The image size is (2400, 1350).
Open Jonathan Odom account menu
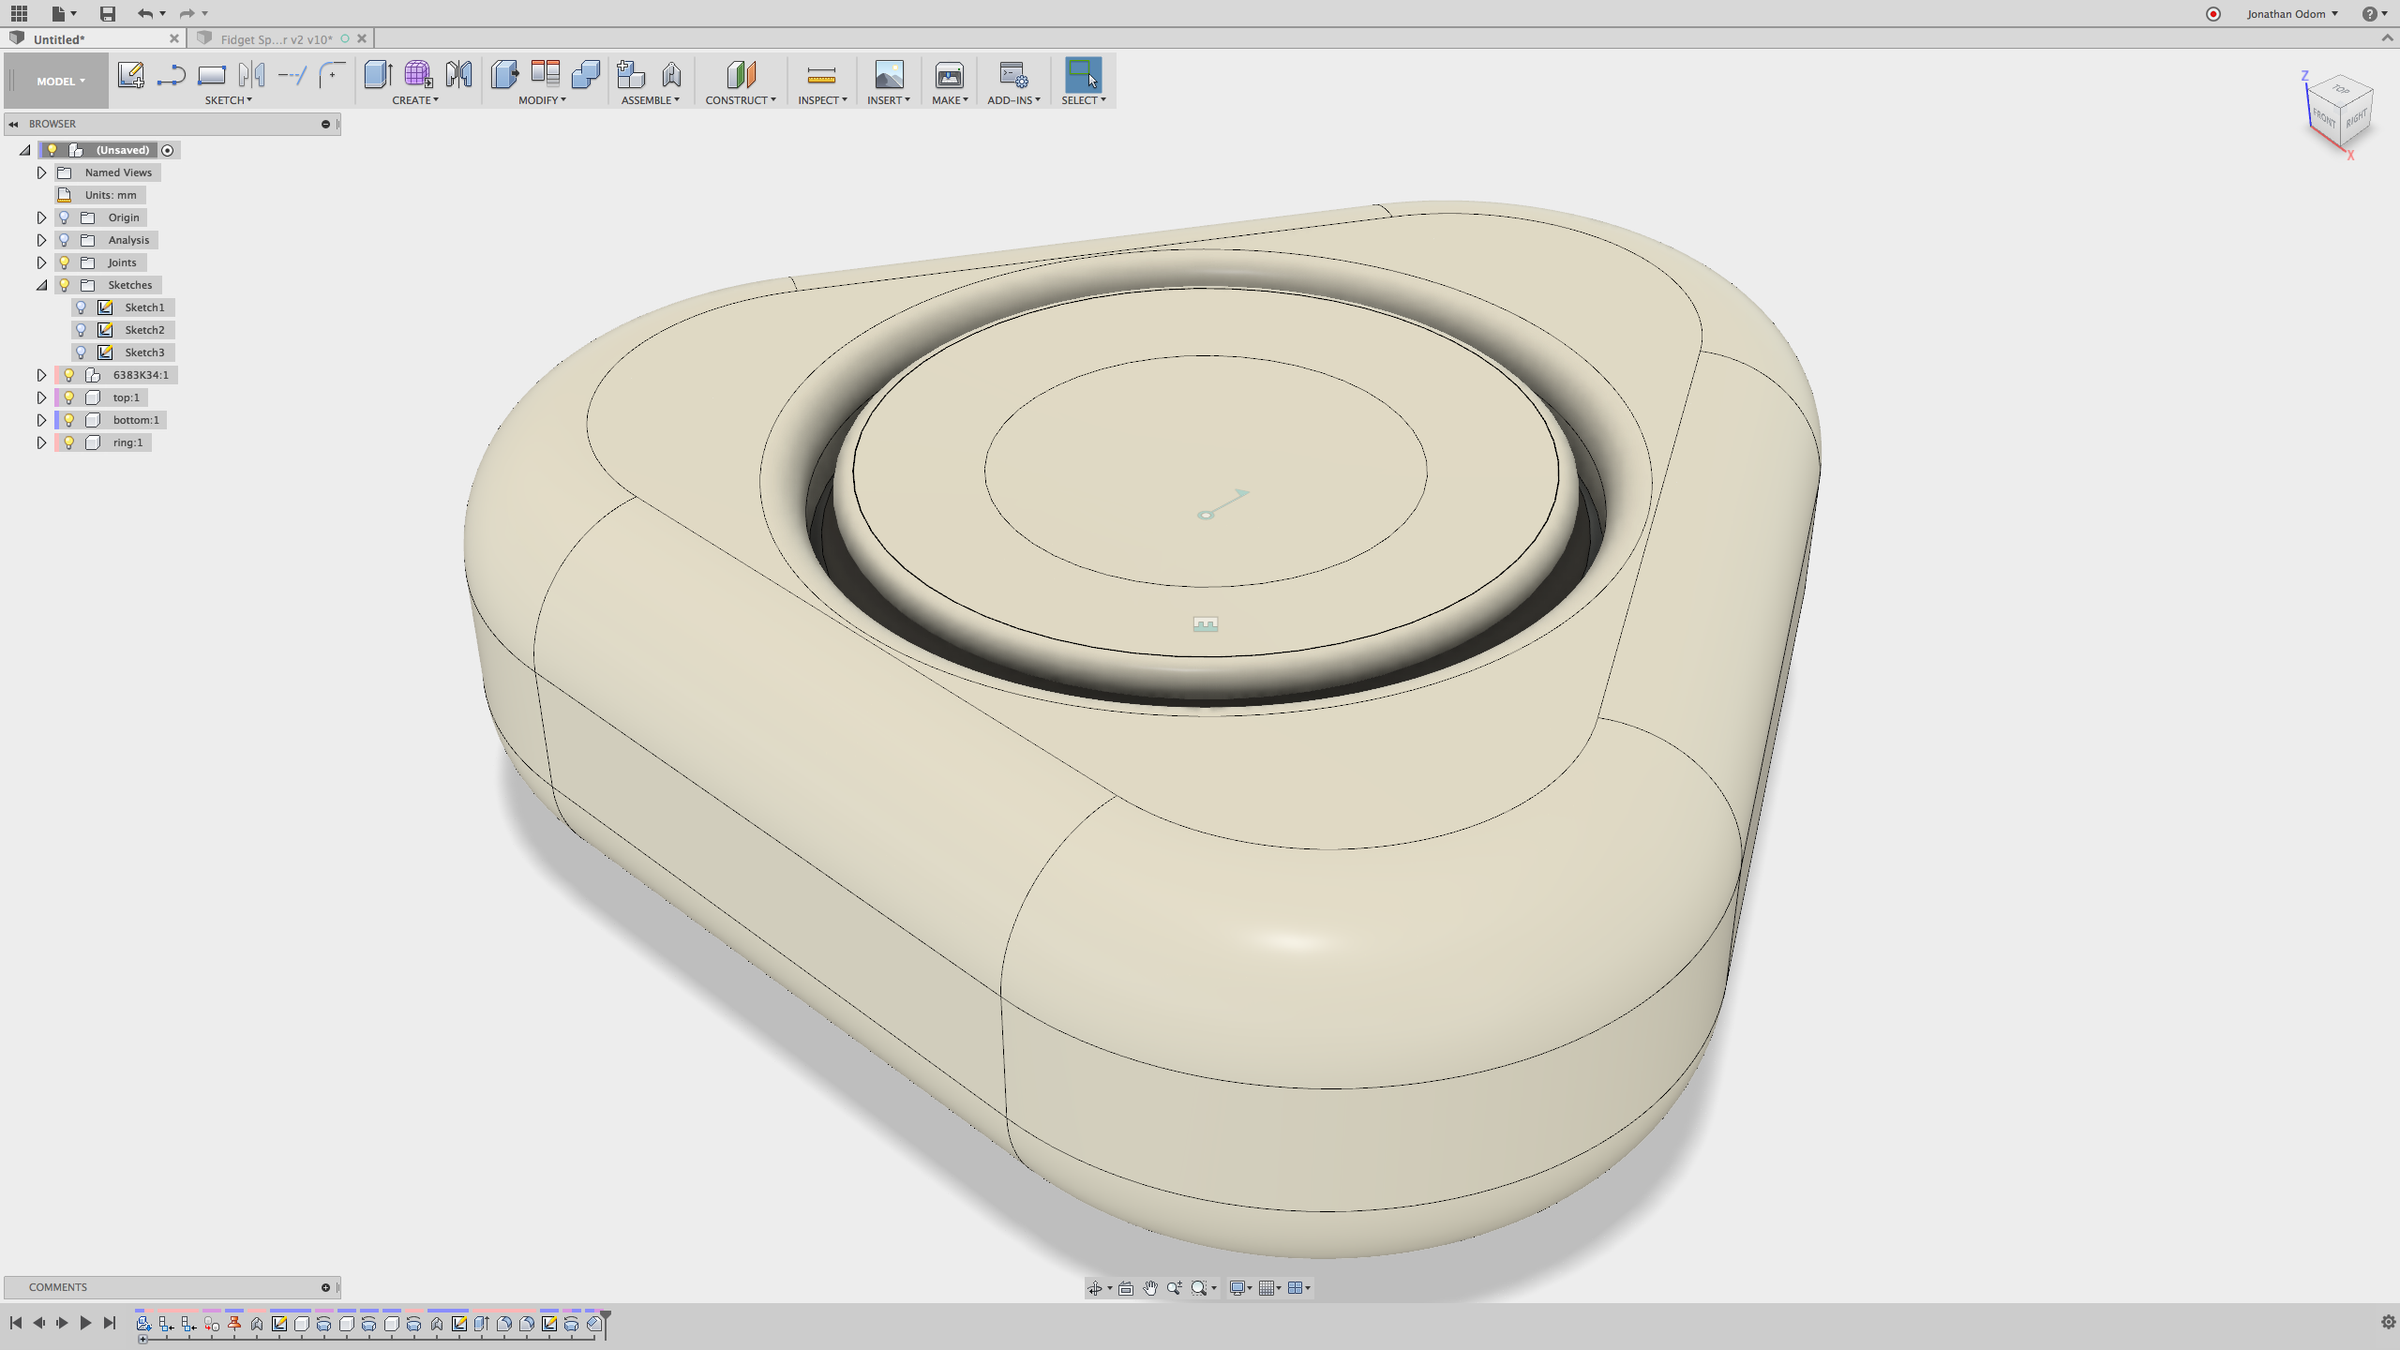click(x=2291, y=14)
